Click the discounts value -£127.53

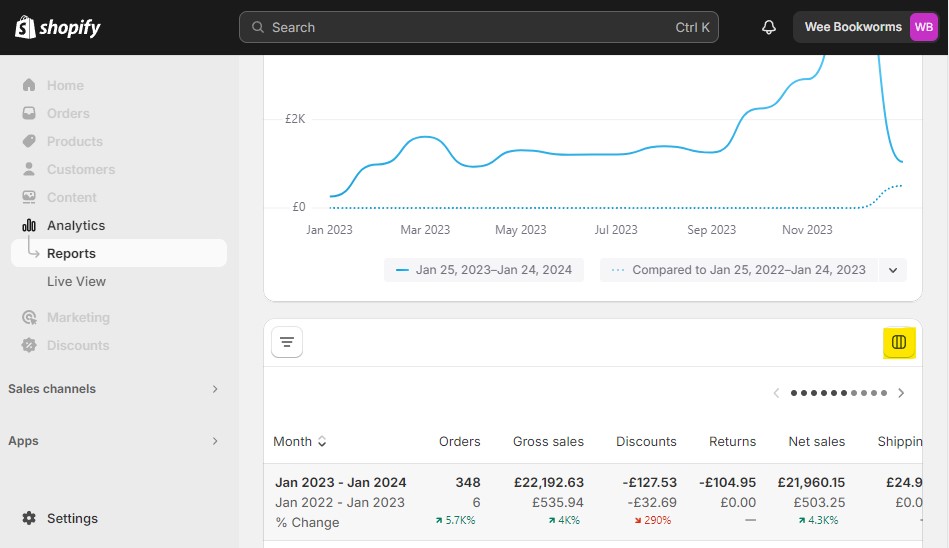coord(649,483)
